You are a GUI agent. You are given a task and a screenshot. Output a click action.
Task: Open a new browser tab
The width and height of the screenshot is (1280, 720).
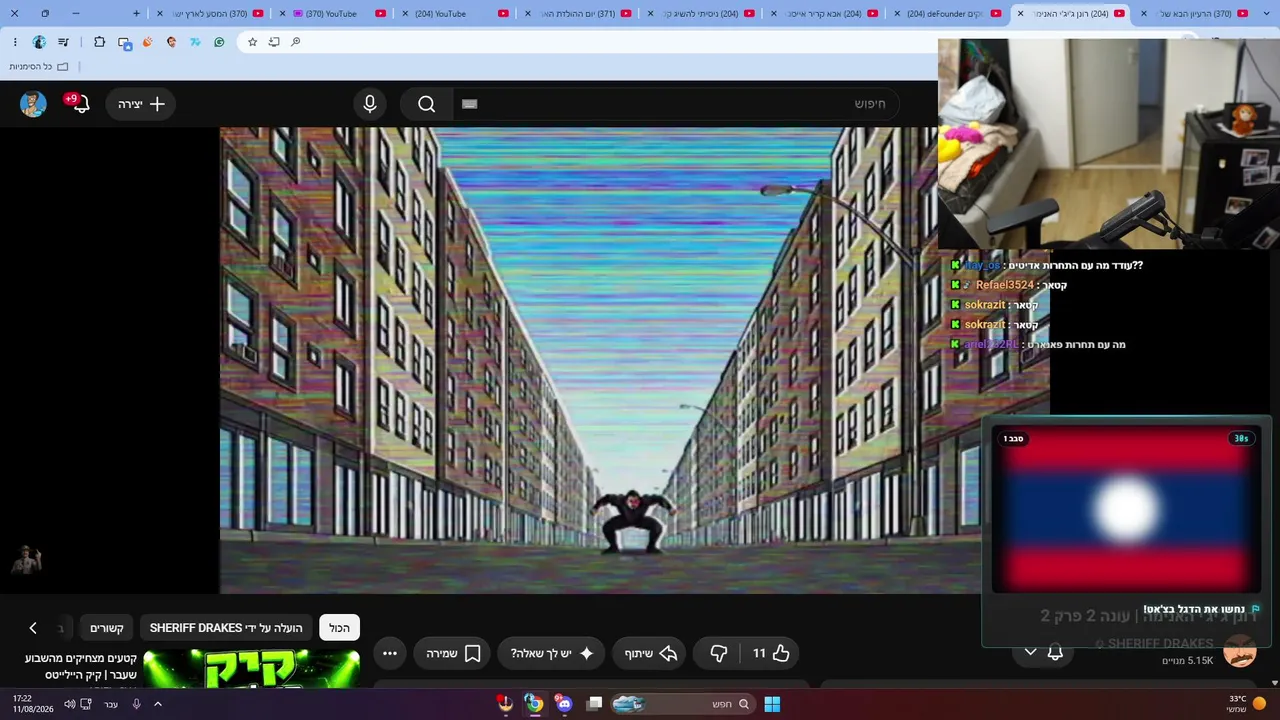137,13
